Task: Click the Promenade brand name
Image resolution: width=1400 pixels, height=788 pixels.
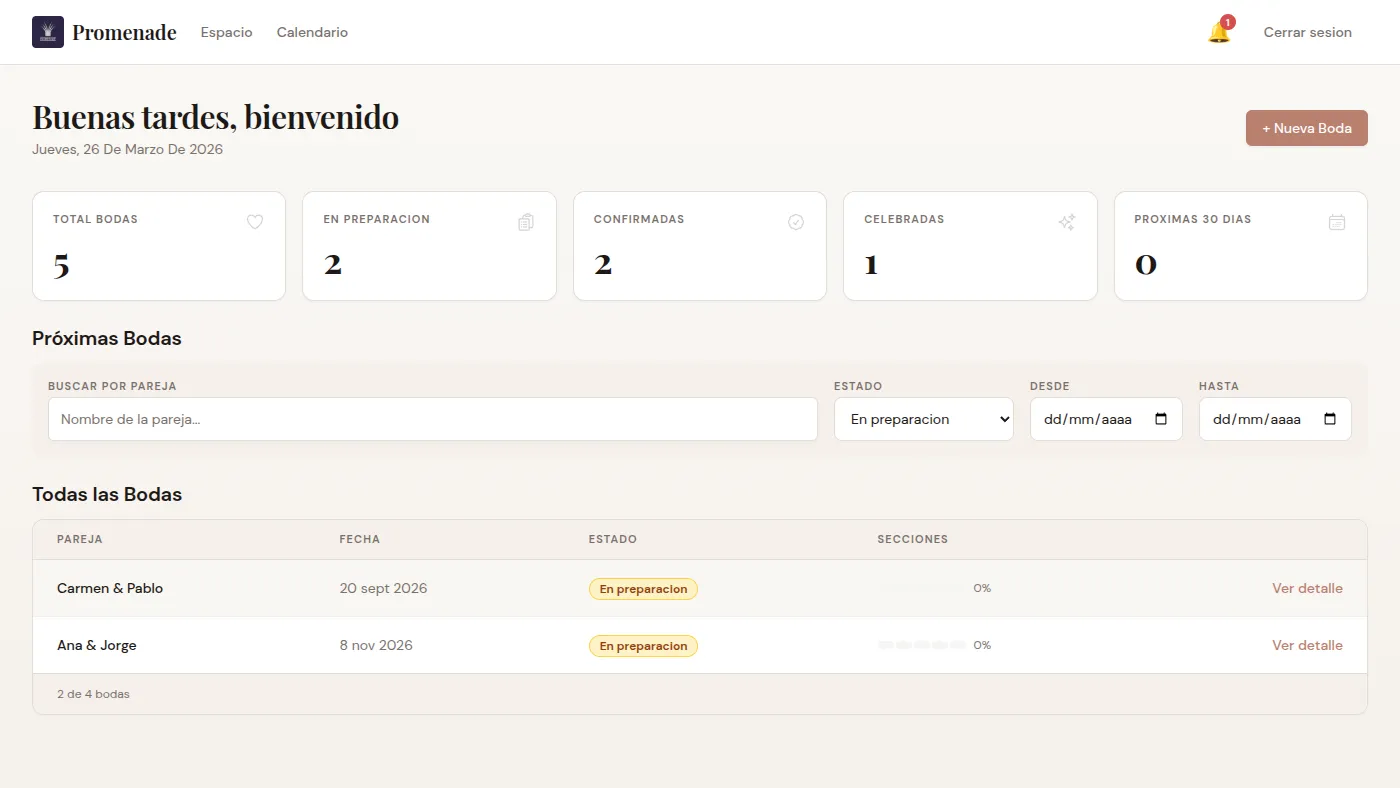Action: pos(124,32)
